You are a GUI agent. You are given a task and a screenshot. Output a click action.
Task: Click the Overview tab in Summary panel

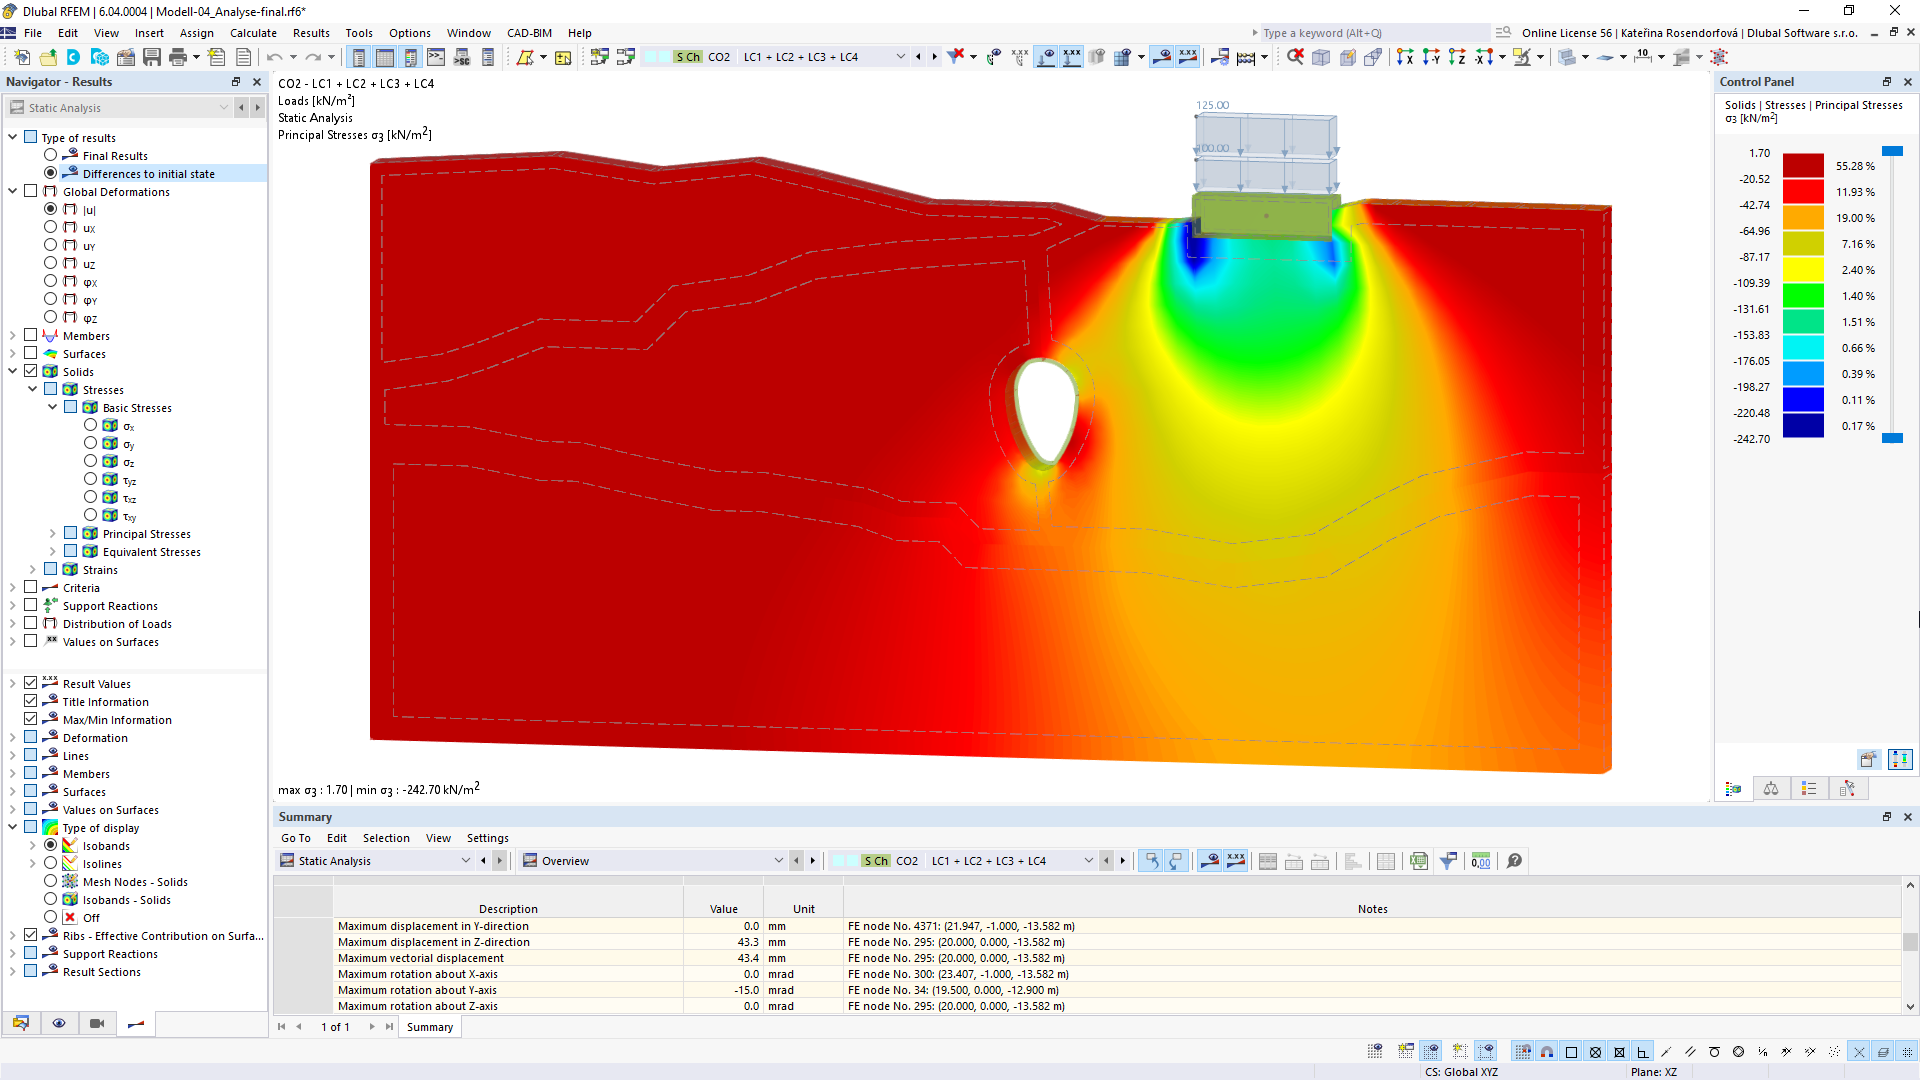(x=567, y=860)
